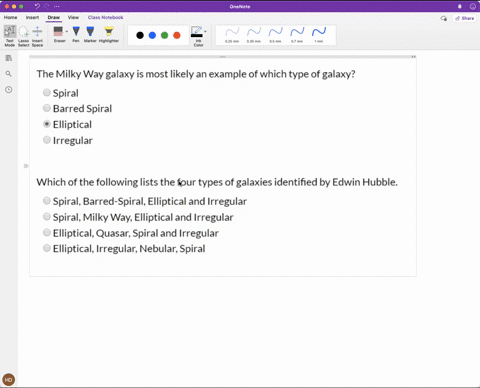
Task: Click the Milky Way galaxy question text
Action: [x=196, y=74]
